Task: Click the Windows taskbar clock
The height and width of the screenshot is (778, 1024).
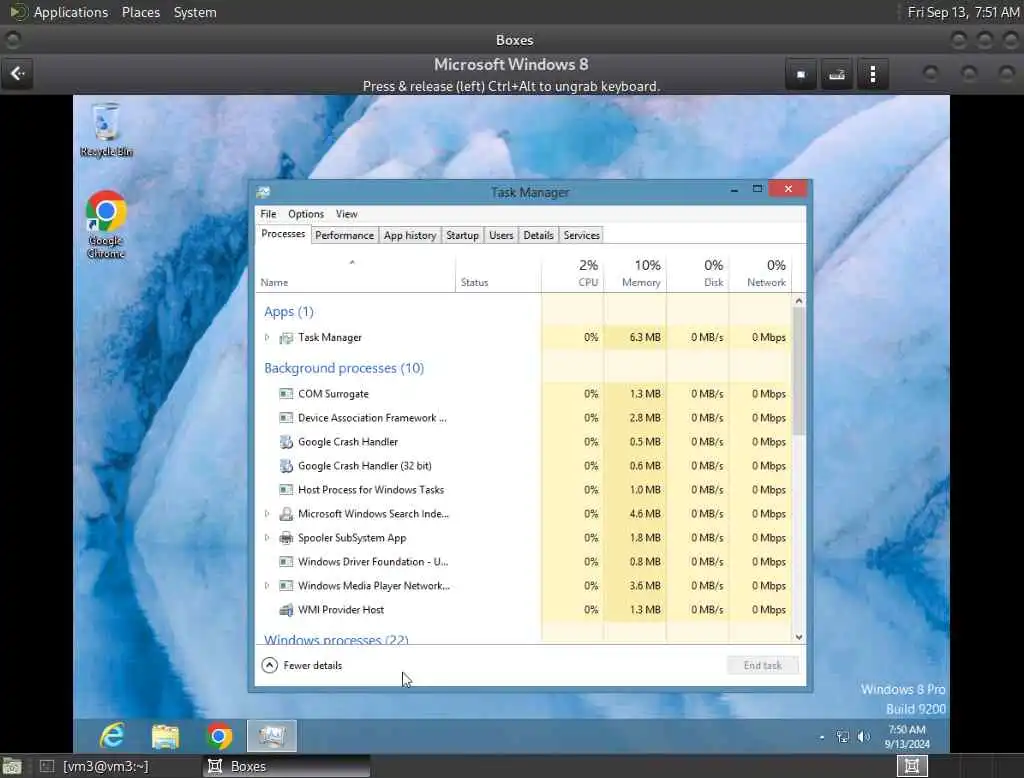Action: tap(906, 737)
